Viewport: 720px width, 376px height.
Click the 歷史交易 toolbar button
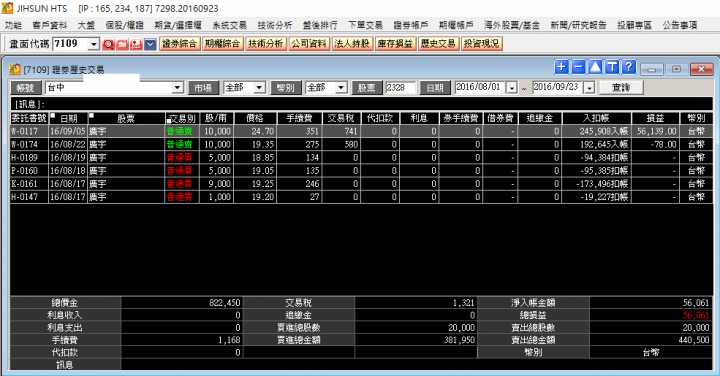pyautogui.click(x=439, y=44)
